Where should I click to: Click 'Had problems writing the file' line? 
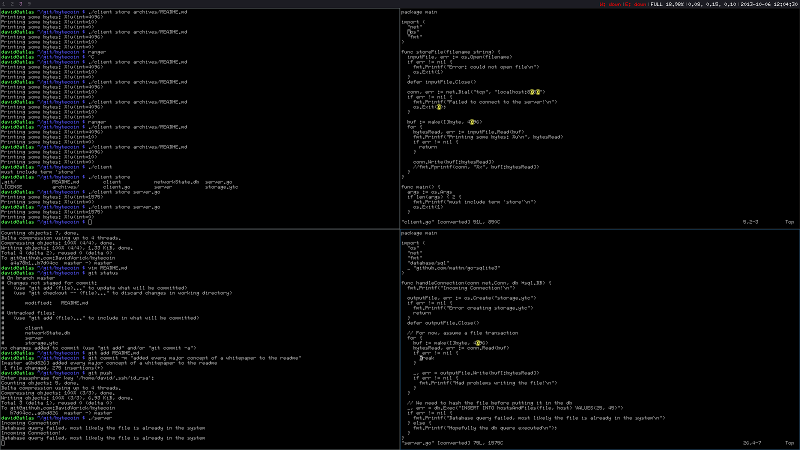[488, 383]
